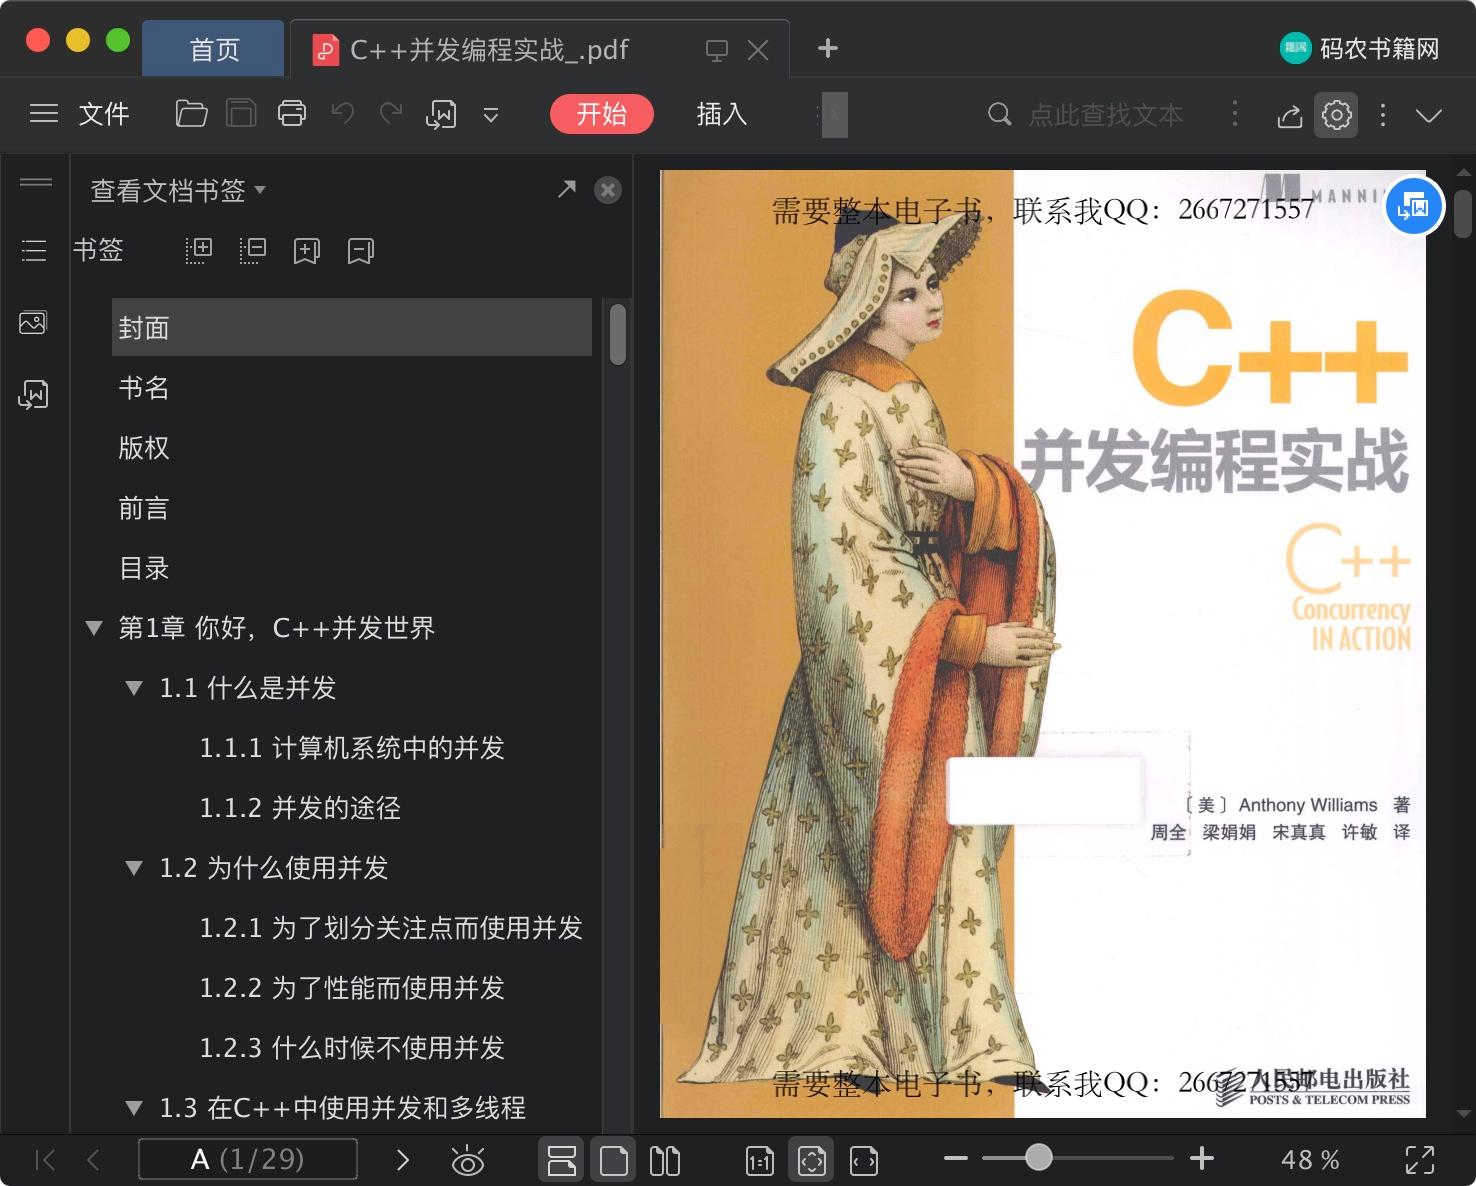Collapse the 1.1 什么是并发 node

(x=134, y=688)
